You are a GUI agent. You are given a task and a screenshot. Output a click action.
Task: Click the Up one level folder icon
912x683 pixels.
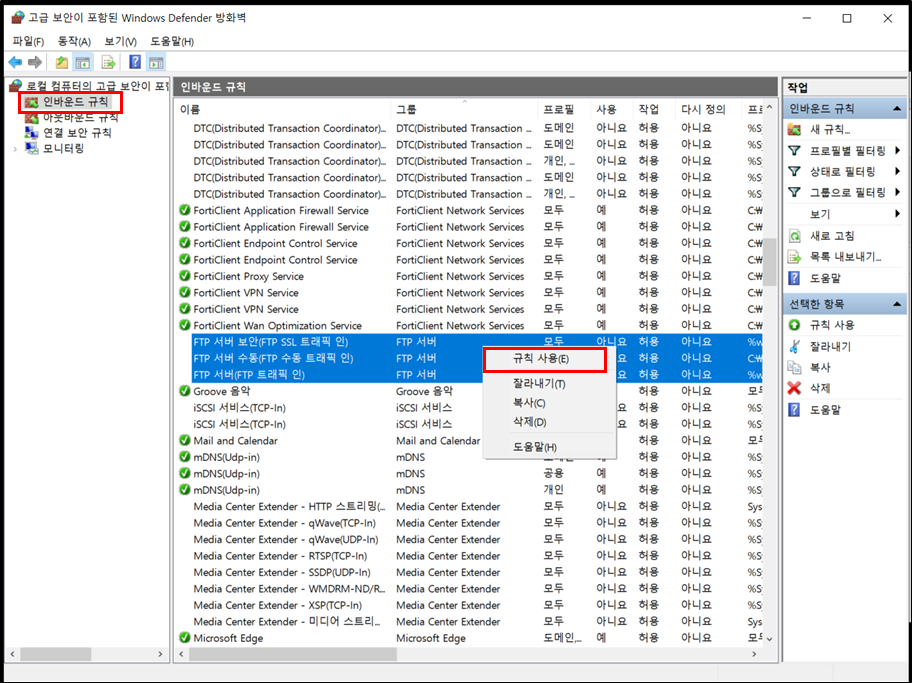[62, 62]
